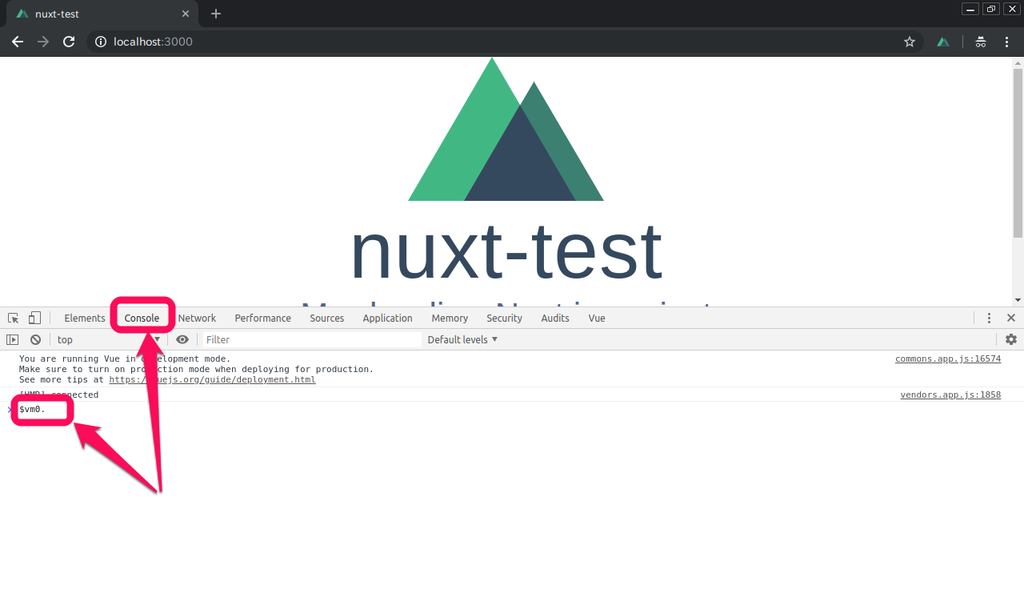Select the nuxt-test browser tab
This screenshot has height=605, width=1024.
click(x=101, y=14)
